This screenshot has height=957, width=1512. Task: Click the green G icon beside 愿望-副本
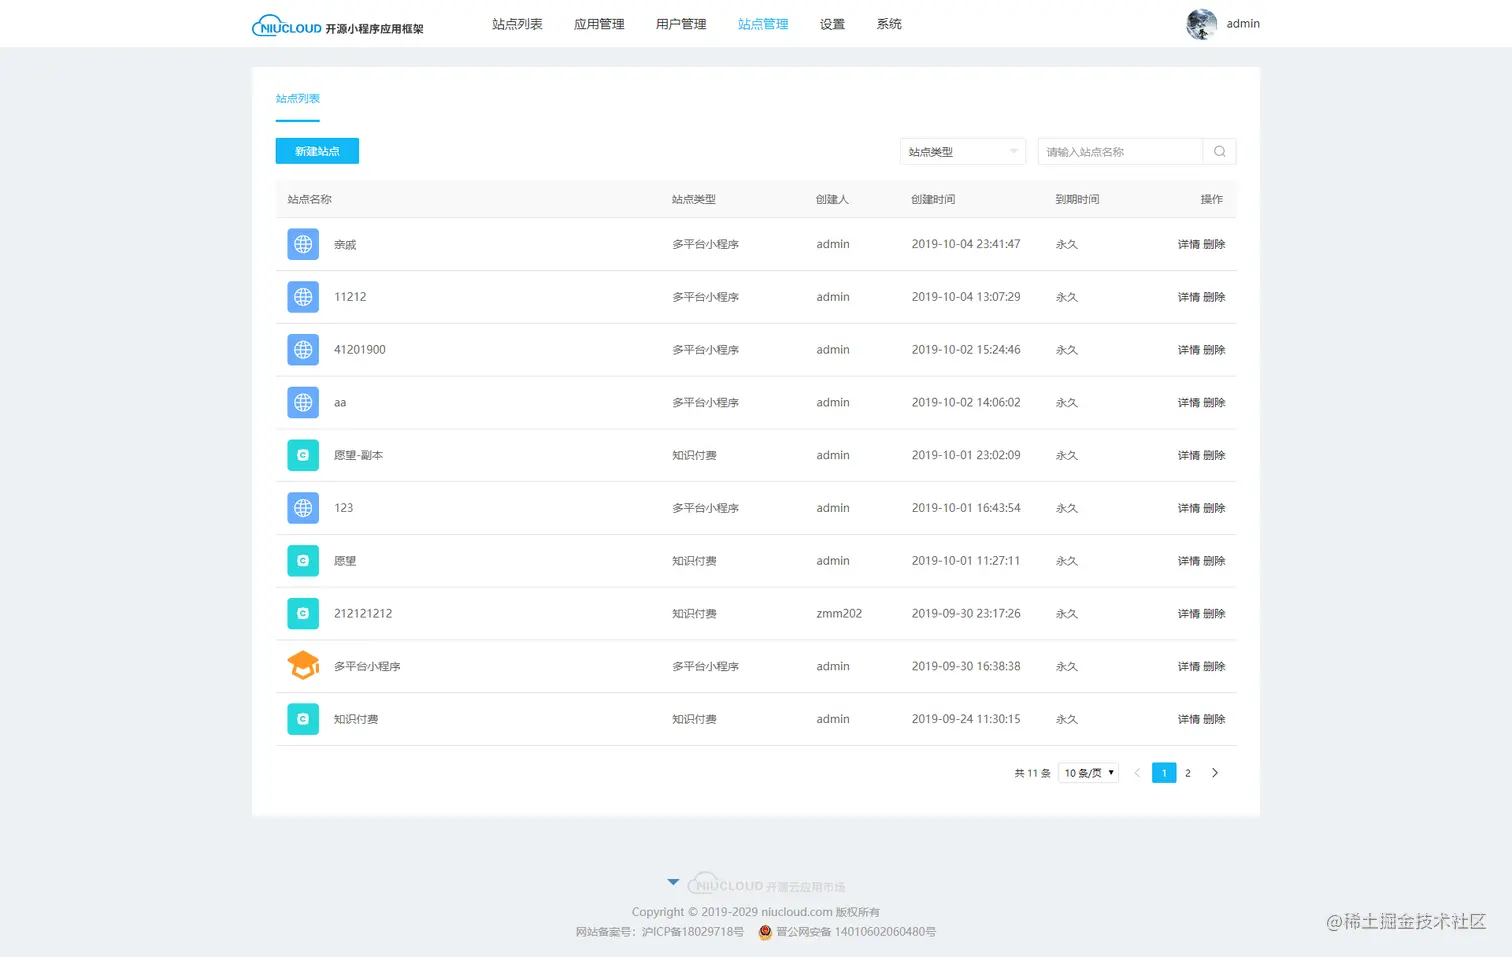[302, 455]
